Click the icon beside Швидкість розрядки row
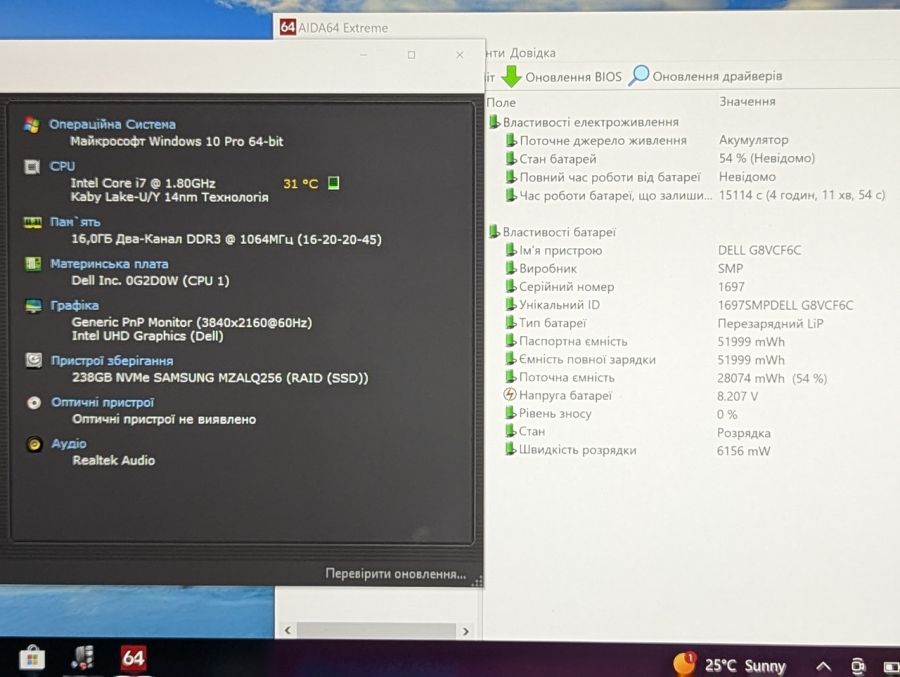Image resolution: width=900 pixels, height=677 pixels. 510,449
